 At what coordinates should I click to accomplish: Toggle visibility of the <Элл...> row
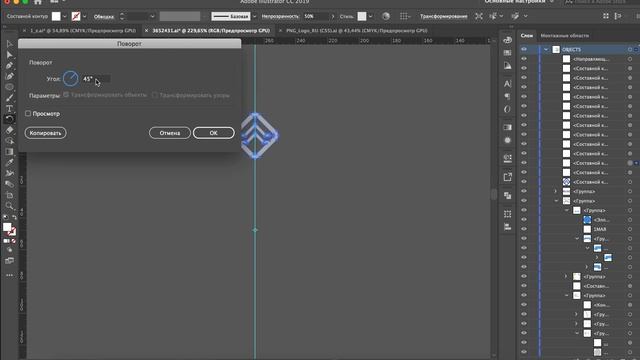pos(524,220)
